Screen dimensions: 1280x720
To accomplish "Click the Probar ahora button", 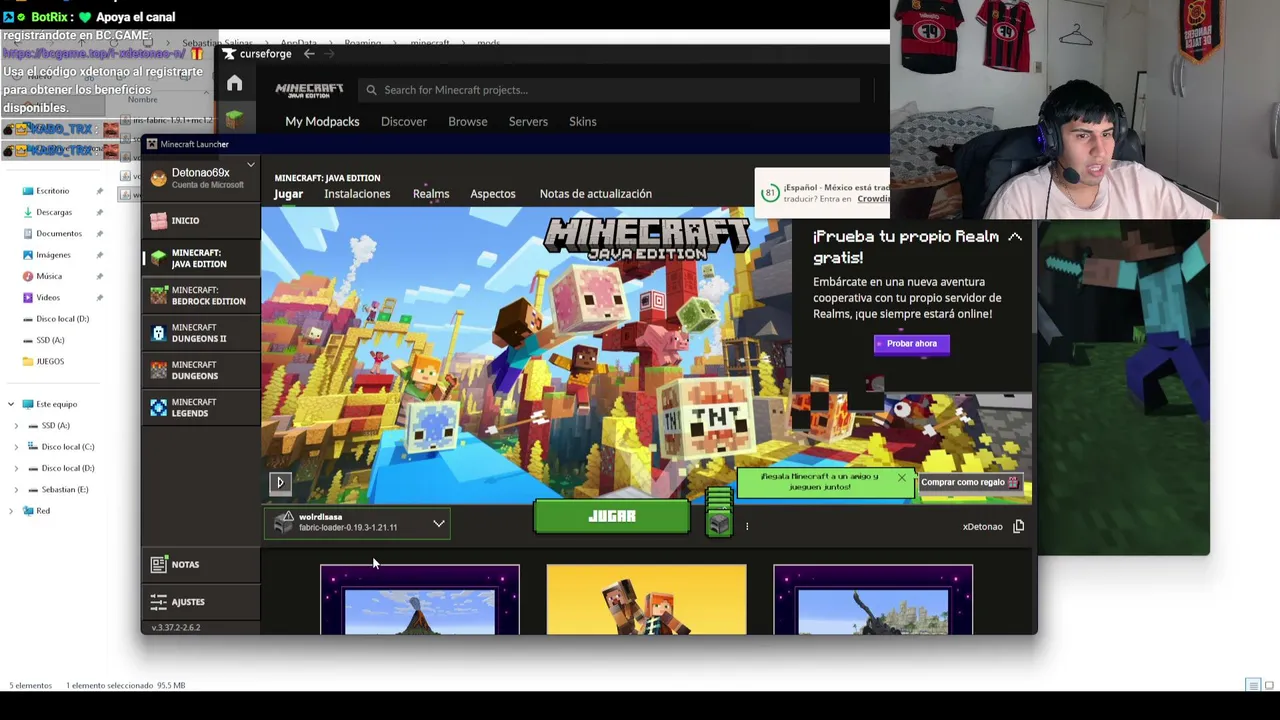I will 912,344.
